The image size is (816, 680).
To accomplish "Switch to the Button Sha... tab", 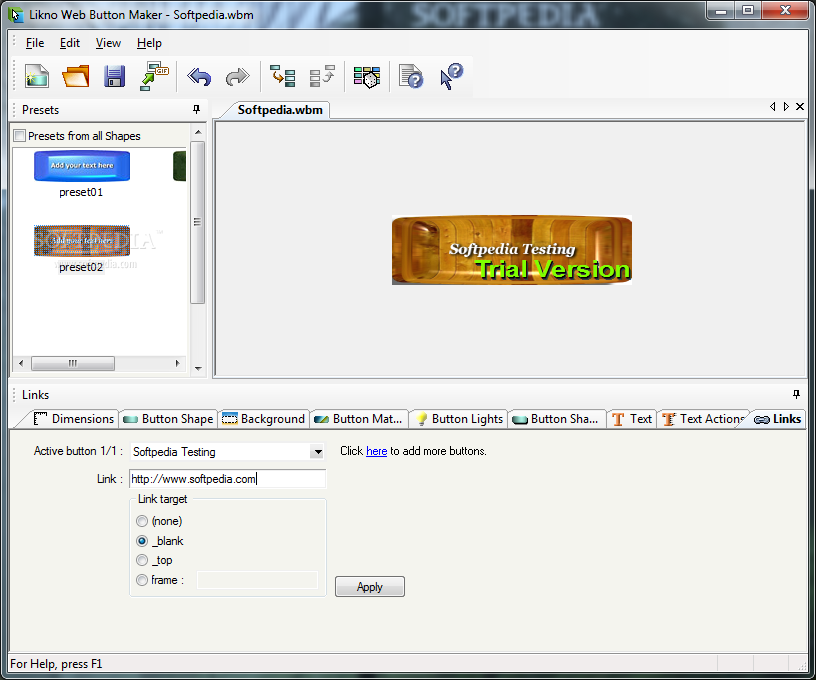I will click(x=556, y=419).
